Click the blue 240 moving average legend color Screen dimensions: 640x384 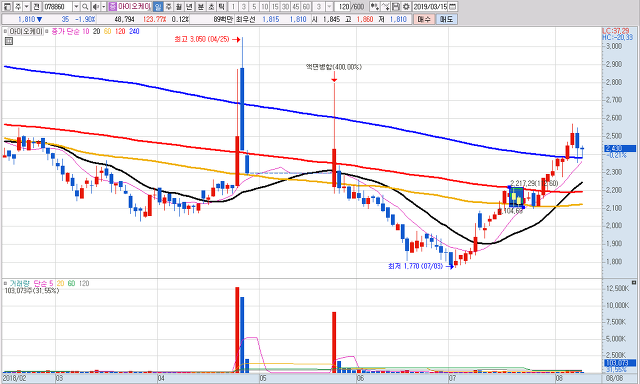(x=134, y=31)
